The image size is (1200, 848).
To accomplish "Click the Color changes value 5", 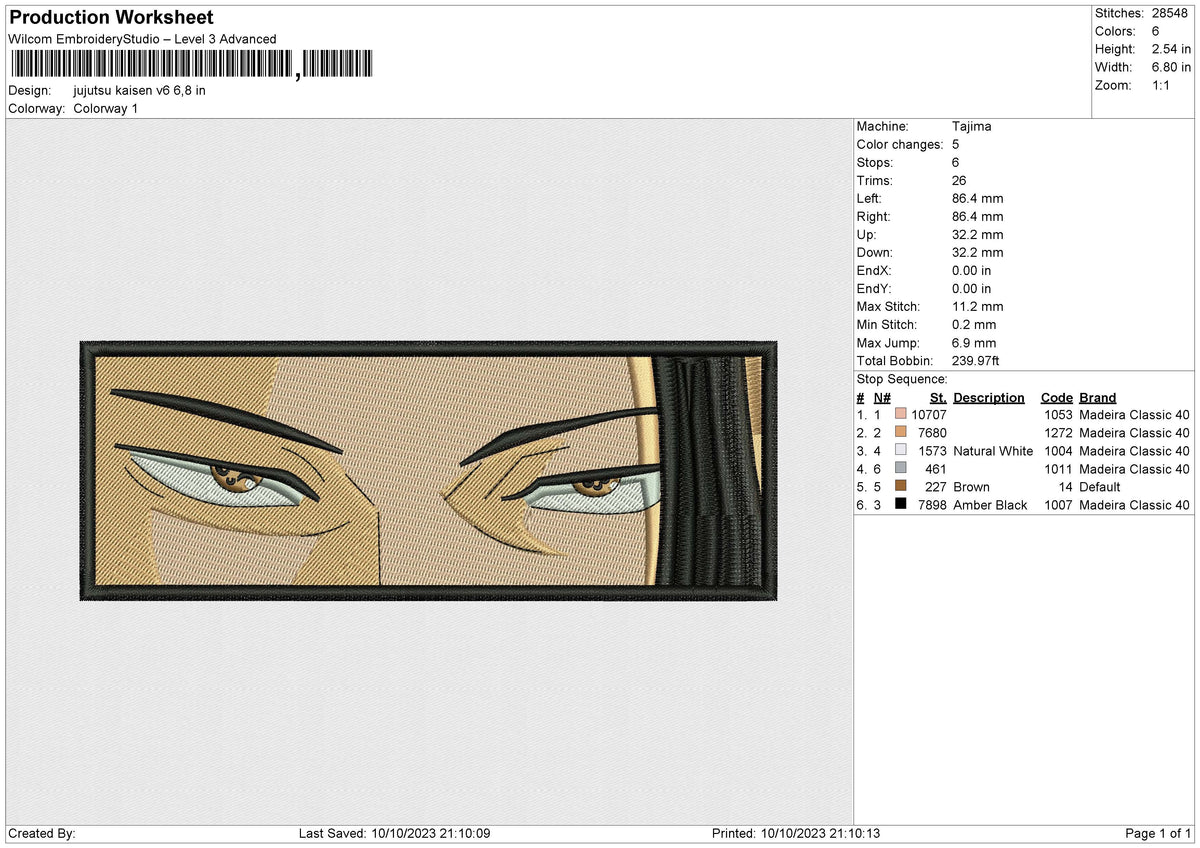I will 957,145.
